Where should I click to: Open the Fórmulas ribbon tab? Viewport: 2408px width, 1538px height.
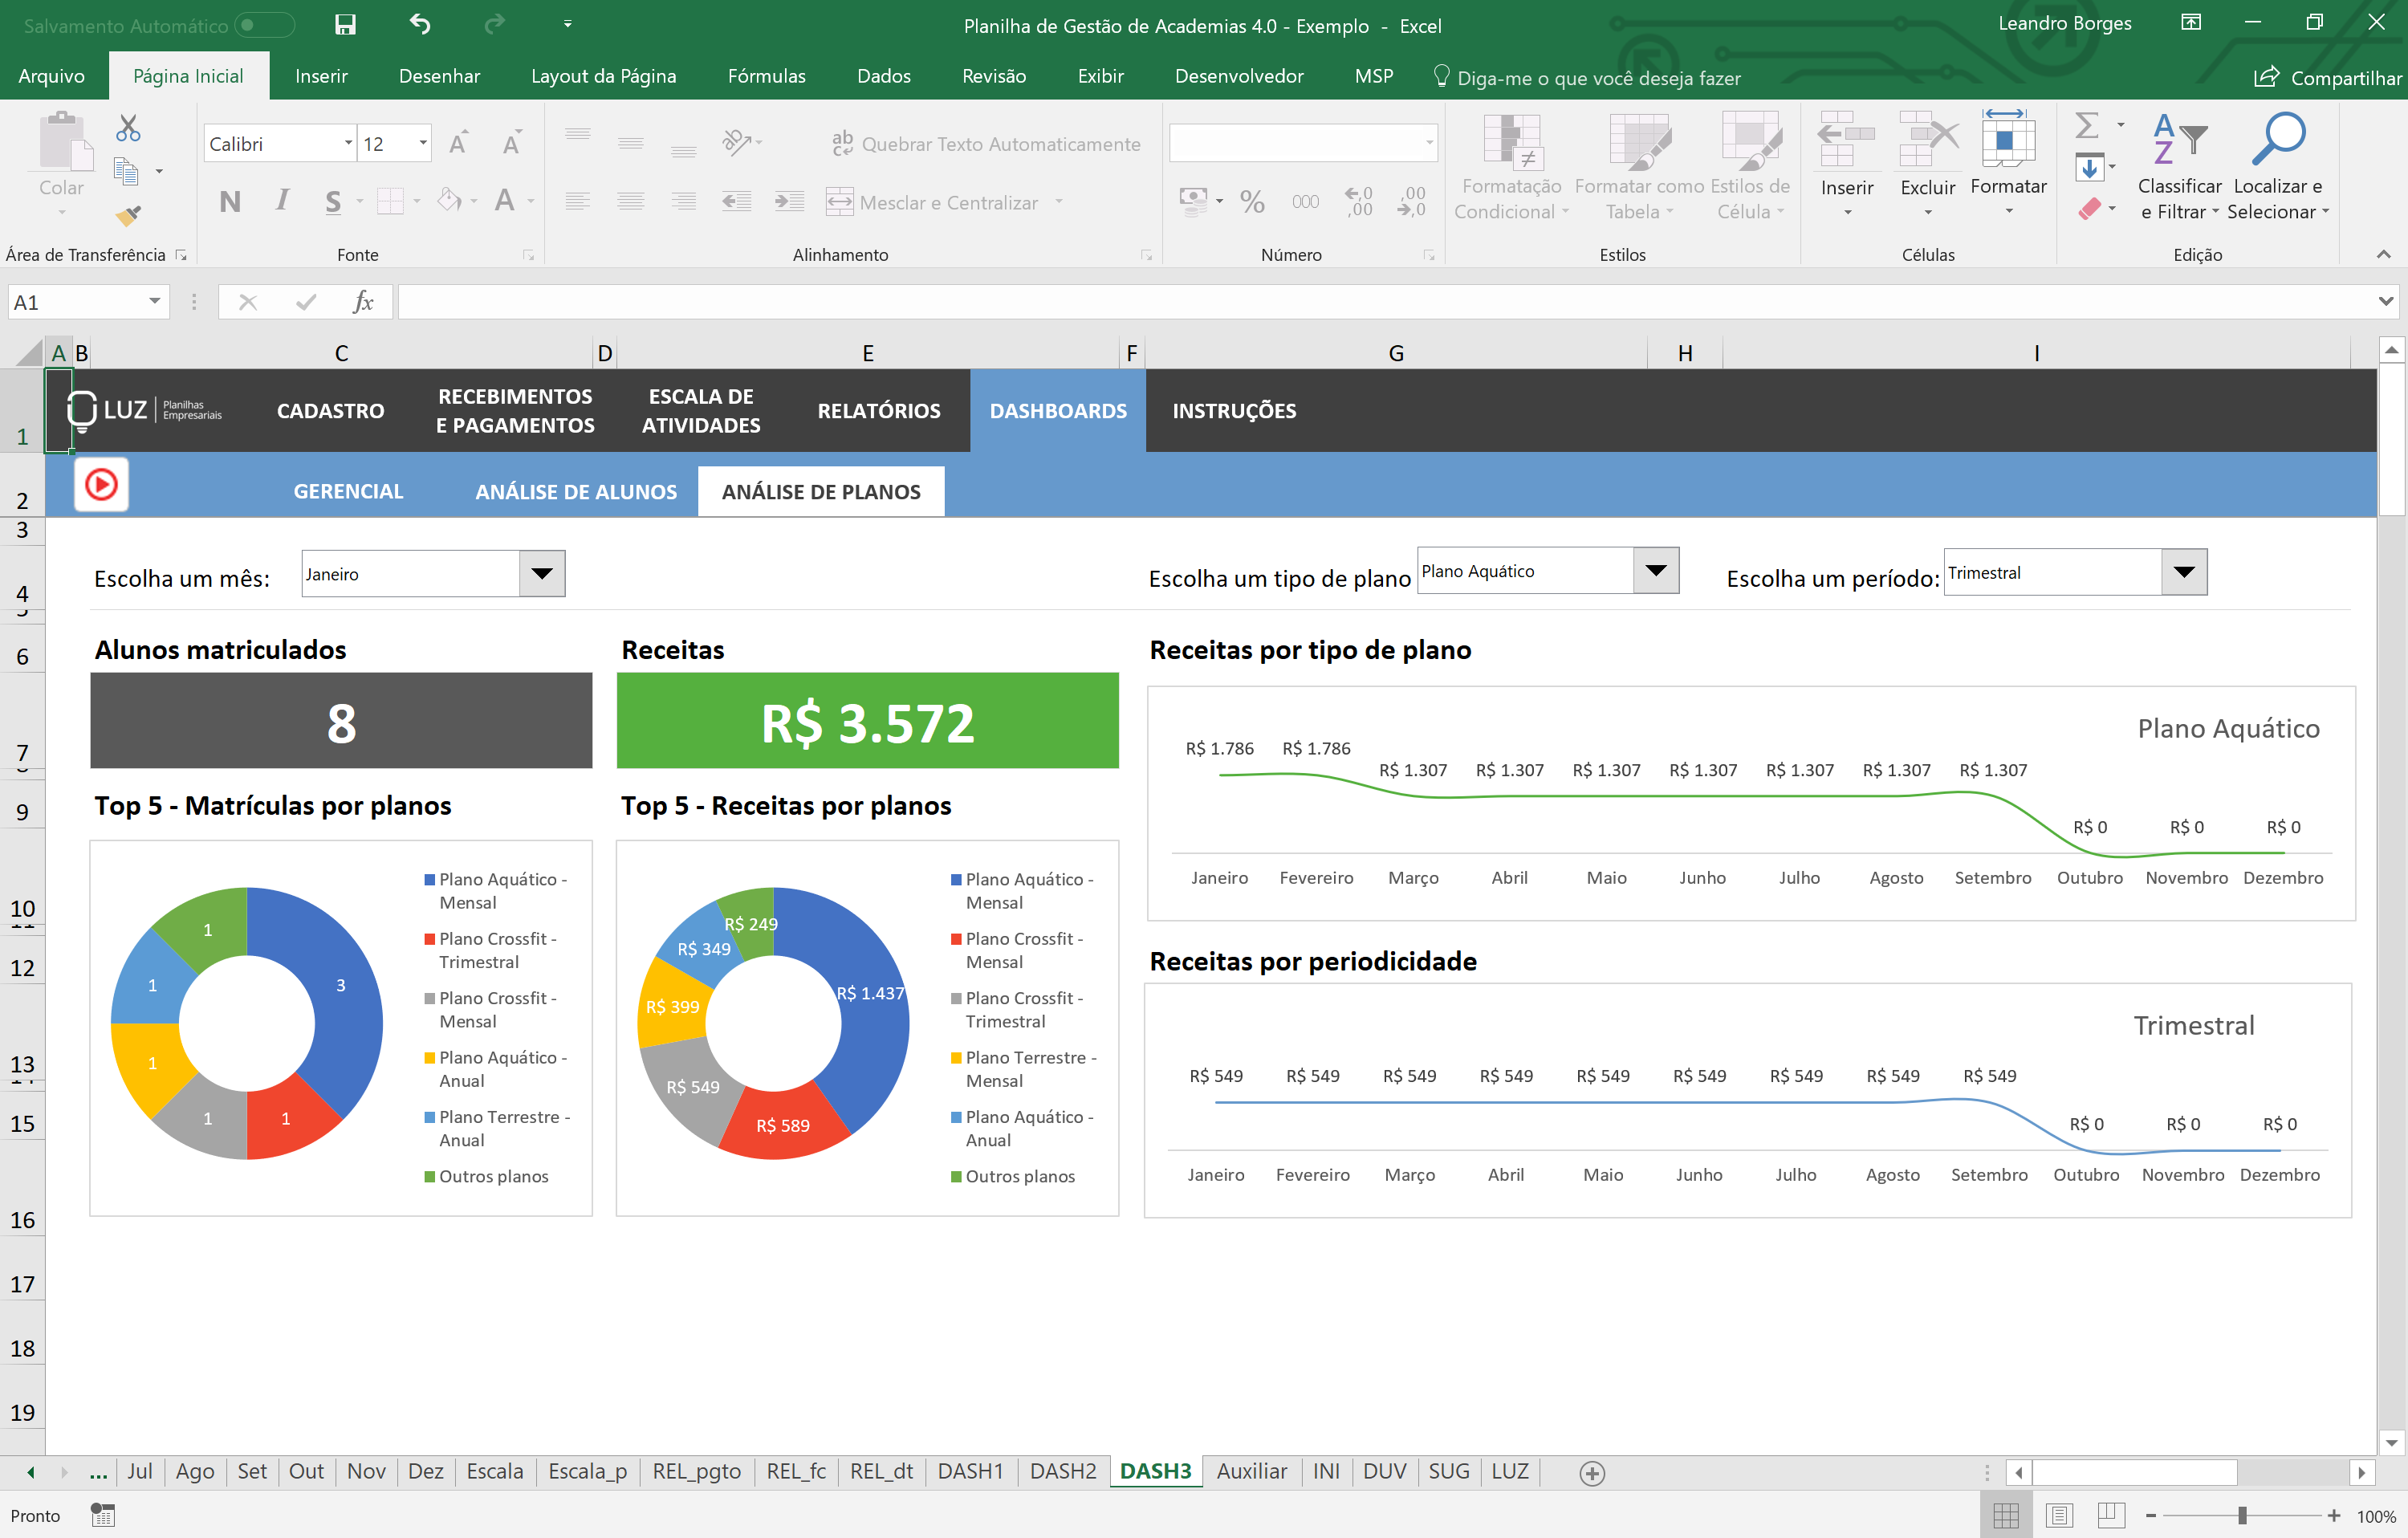[766, 76]
